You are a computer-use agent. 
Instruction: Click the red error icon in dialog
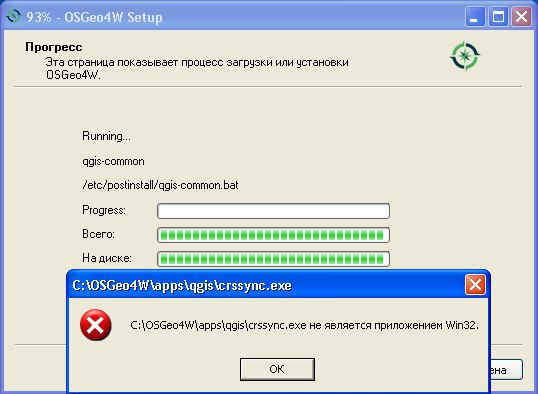tap(95, 325)
